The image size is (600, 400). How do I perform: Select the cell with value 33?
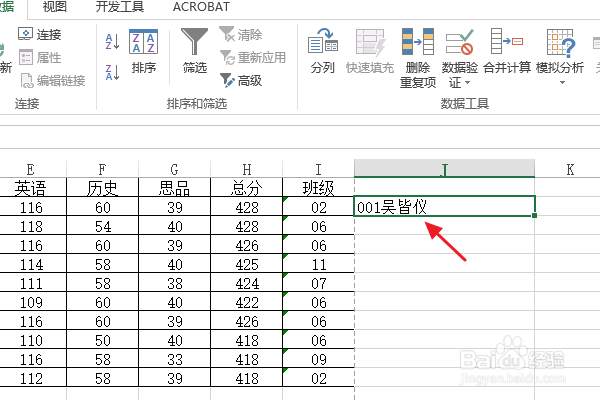pyautogui.click(x=174, y=359)
